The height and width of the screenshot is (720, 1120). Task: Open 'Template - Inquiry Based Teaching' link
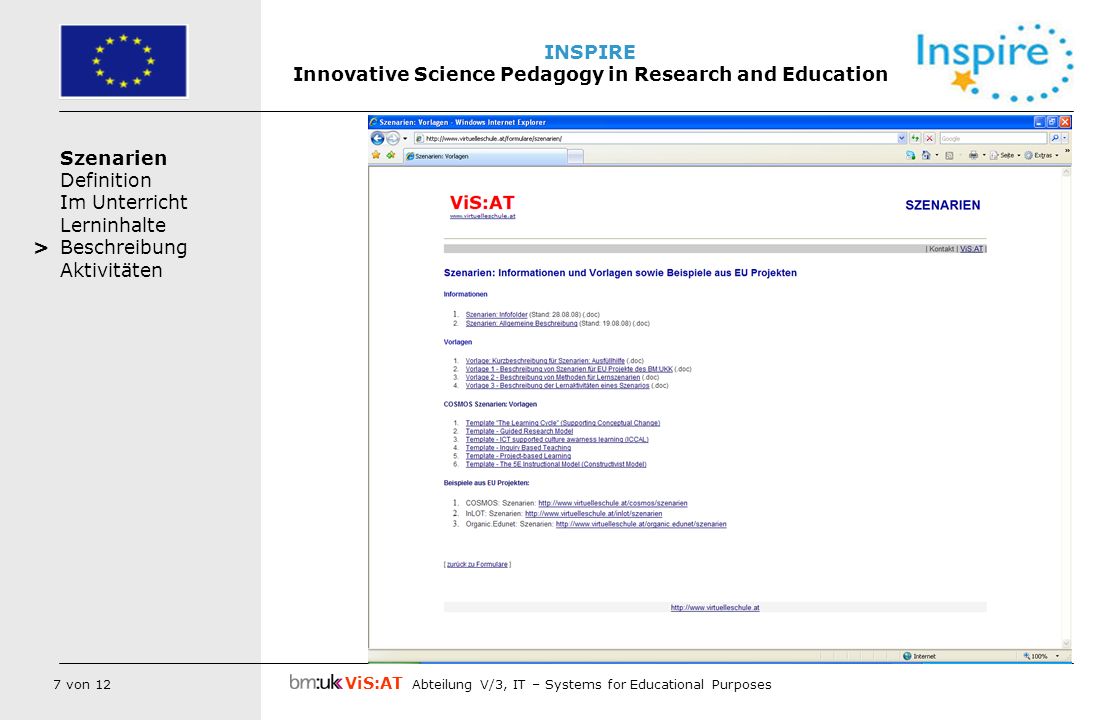(x=519, y=448)
